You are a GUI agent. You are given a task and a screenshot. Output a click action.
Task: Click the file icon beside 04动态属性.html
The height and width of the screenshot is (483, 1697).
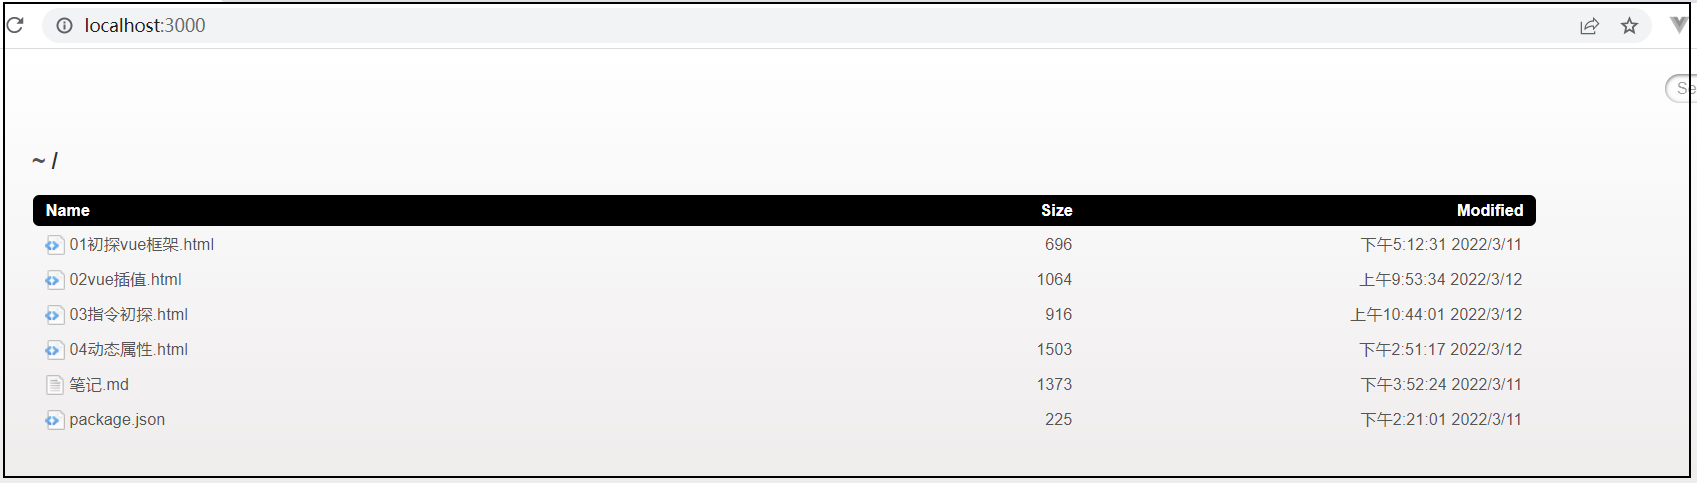(x=54, y=350)
